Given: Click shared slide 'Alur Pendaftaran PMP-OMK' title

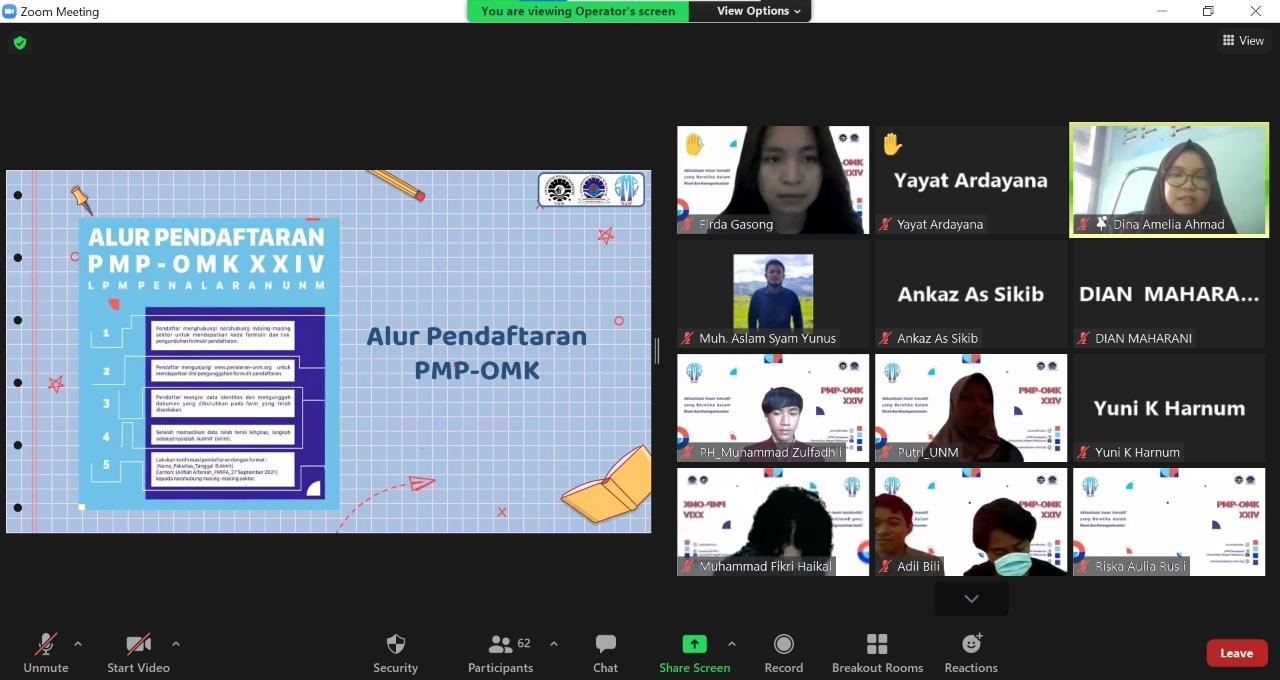Looking at the screenshot, I should coord(477,353).
